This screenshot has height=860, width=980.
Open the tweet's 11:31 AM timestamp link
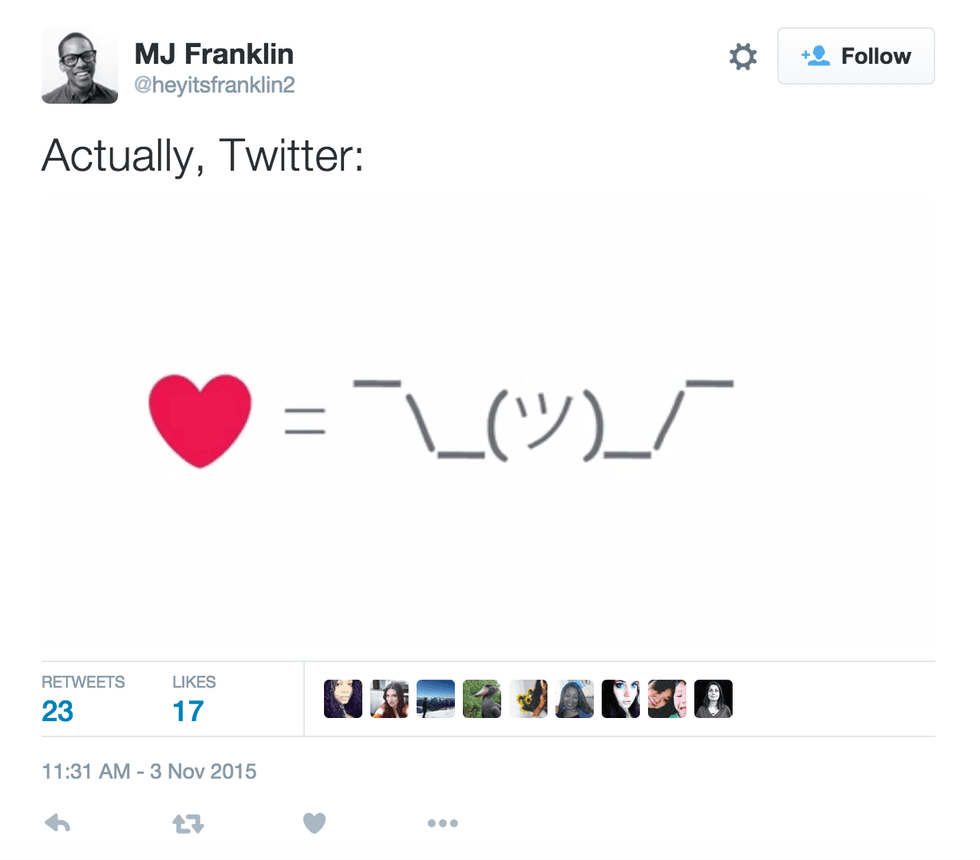coord(149,772)
